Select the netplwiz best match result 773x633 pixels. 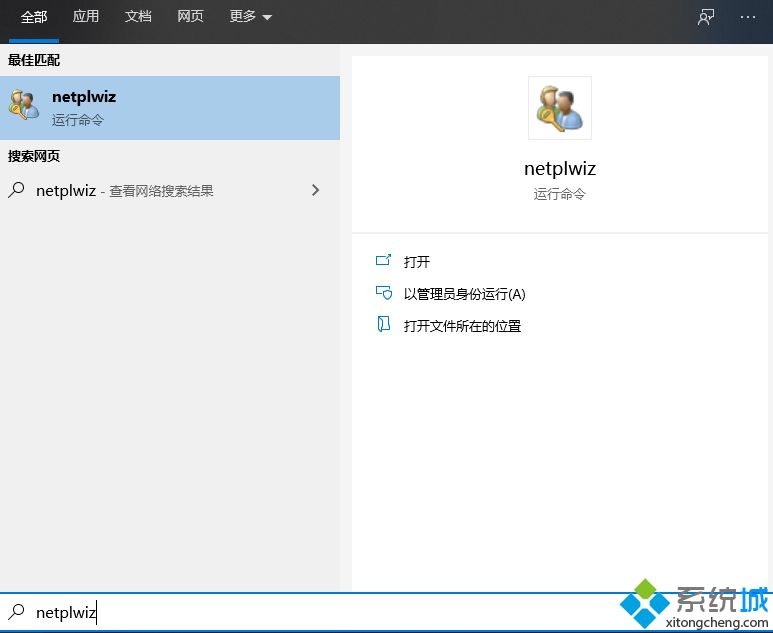tap(170, 108)
